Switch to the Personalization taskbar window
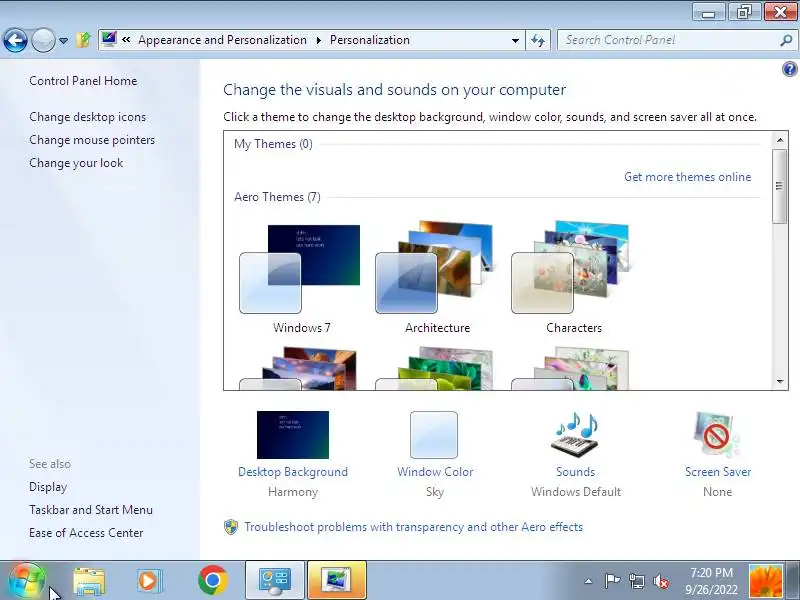Viewport: 800px width, 600px height. point(337,581)
